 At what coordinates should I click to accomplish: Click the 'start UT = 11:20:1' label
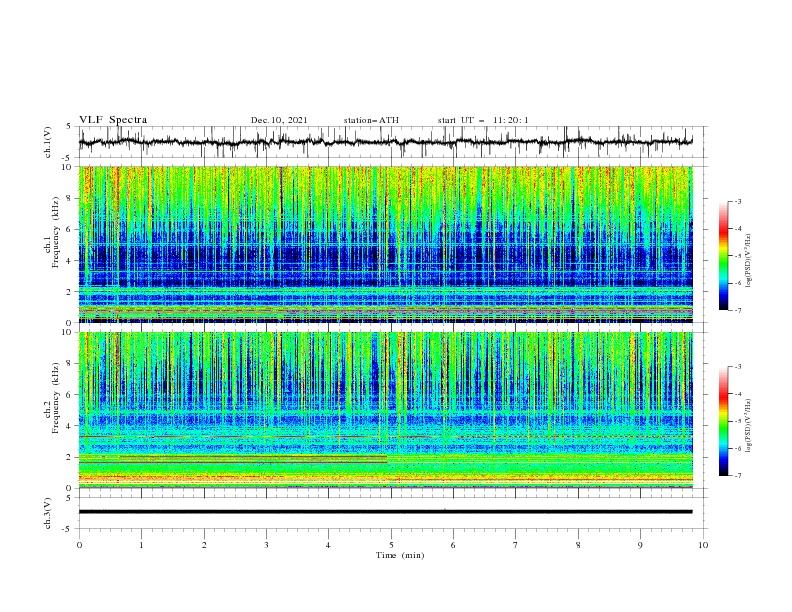coord(483,120)
